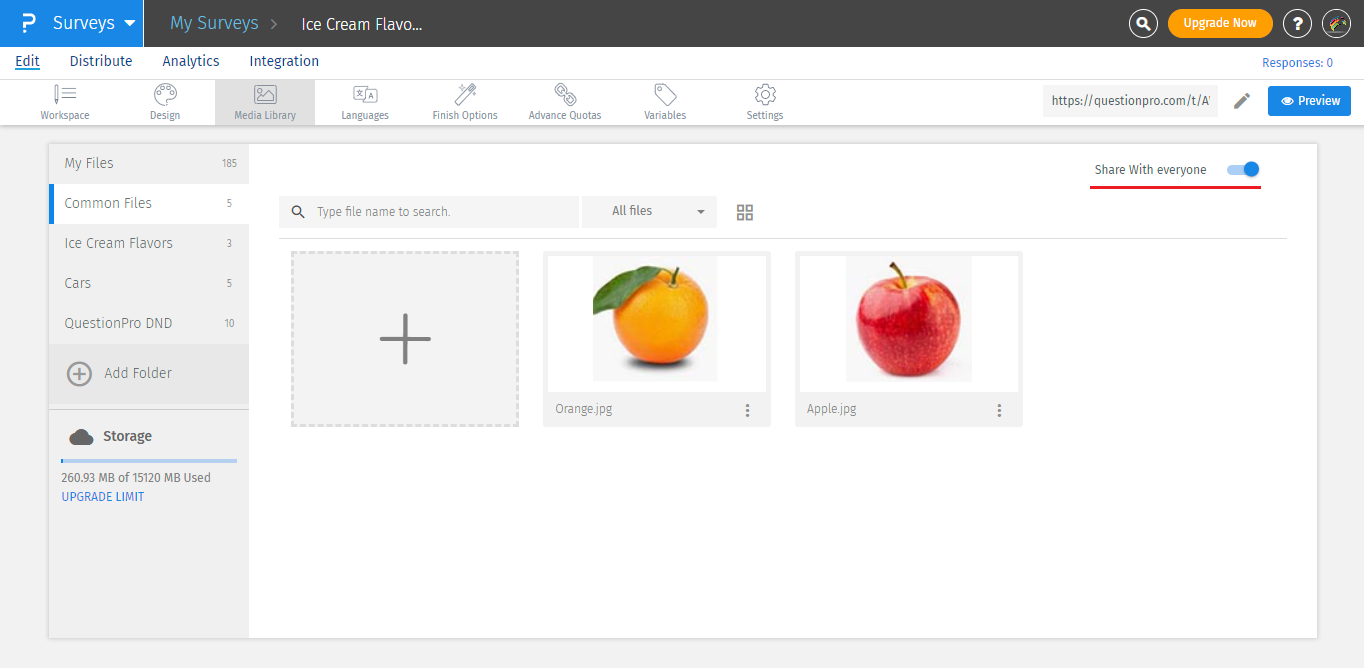Open the help question mark icon
Screen dimensions: 1364x668
click(1297, 23)
